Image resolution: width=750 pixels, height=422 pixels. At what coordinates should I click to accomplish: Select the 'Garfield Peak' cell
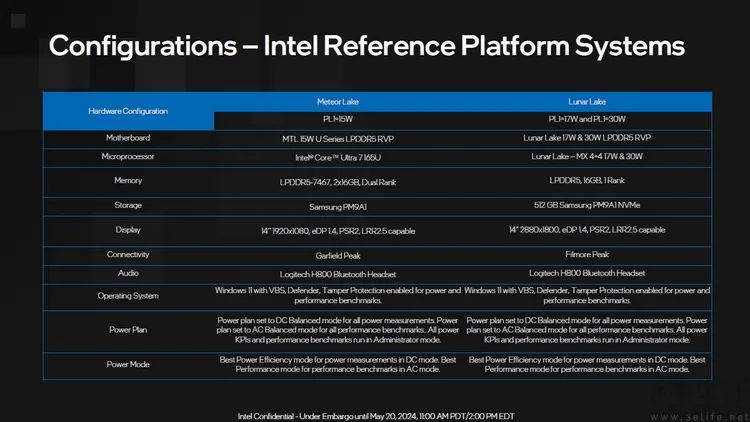pos(338,256)
